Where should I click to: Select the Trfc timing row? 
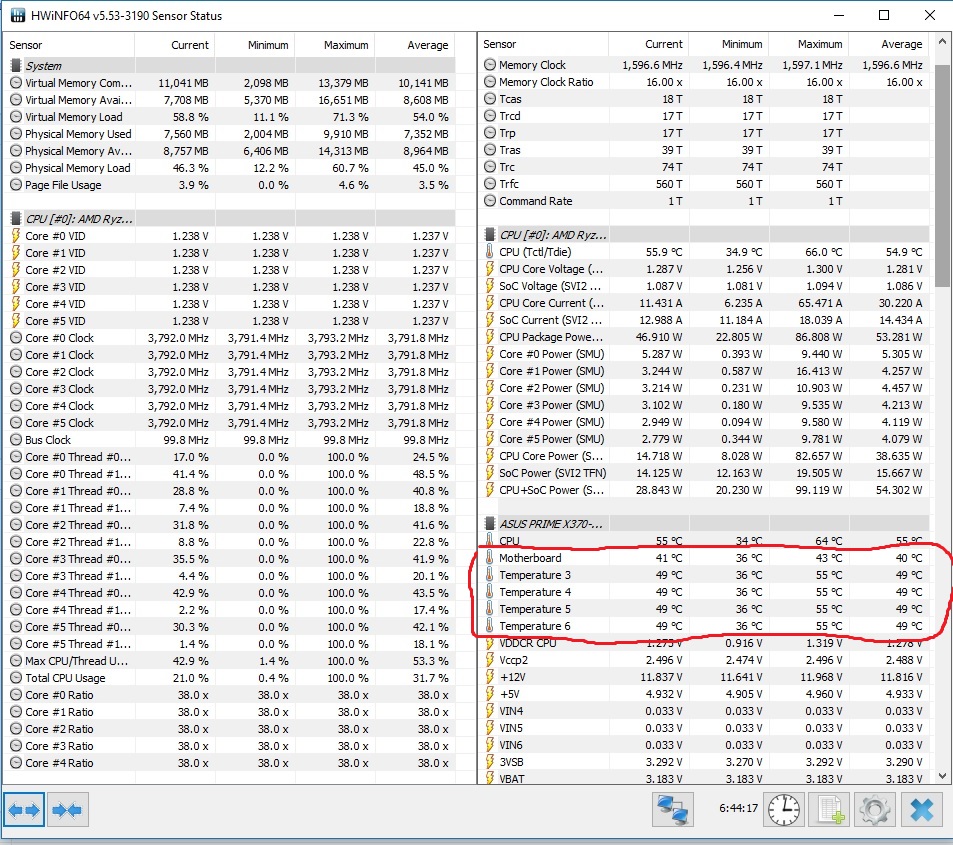704,184
